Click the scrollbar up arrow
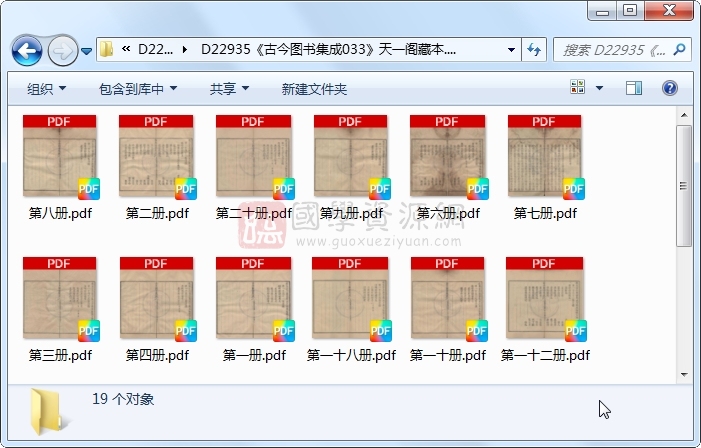This screenshot has height=448, width=701. tap(684, 115)
